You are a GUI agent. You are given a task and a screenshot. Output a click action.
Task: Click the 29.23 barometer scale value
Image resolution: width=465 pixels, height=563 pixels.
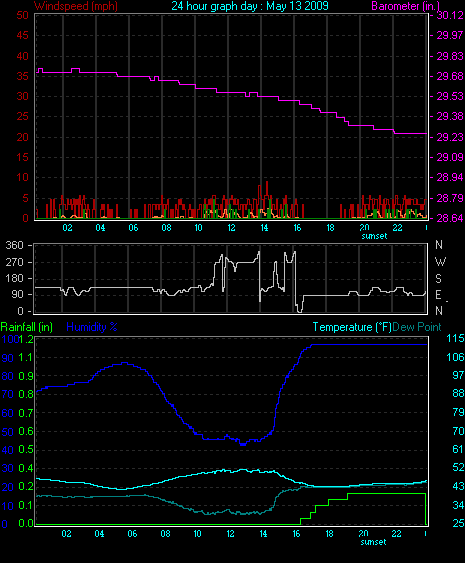450,137
